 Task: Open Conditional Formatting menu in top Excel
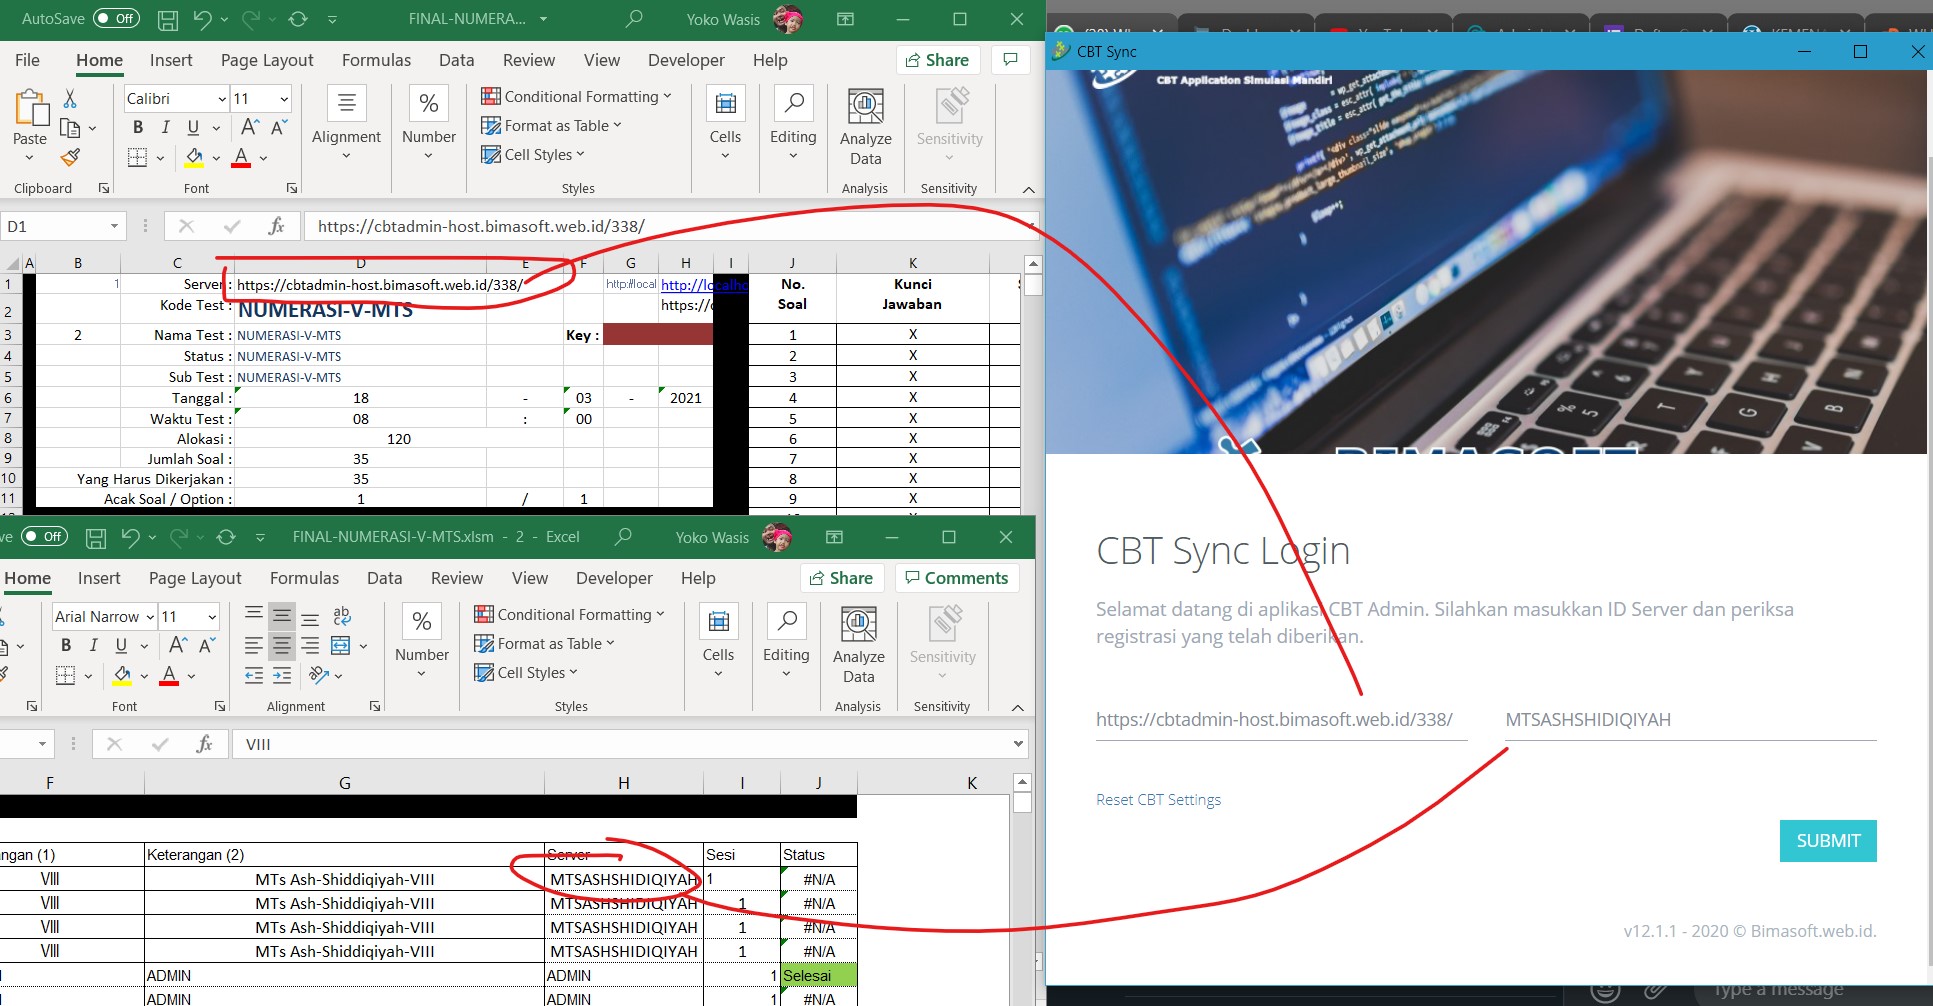576,97
